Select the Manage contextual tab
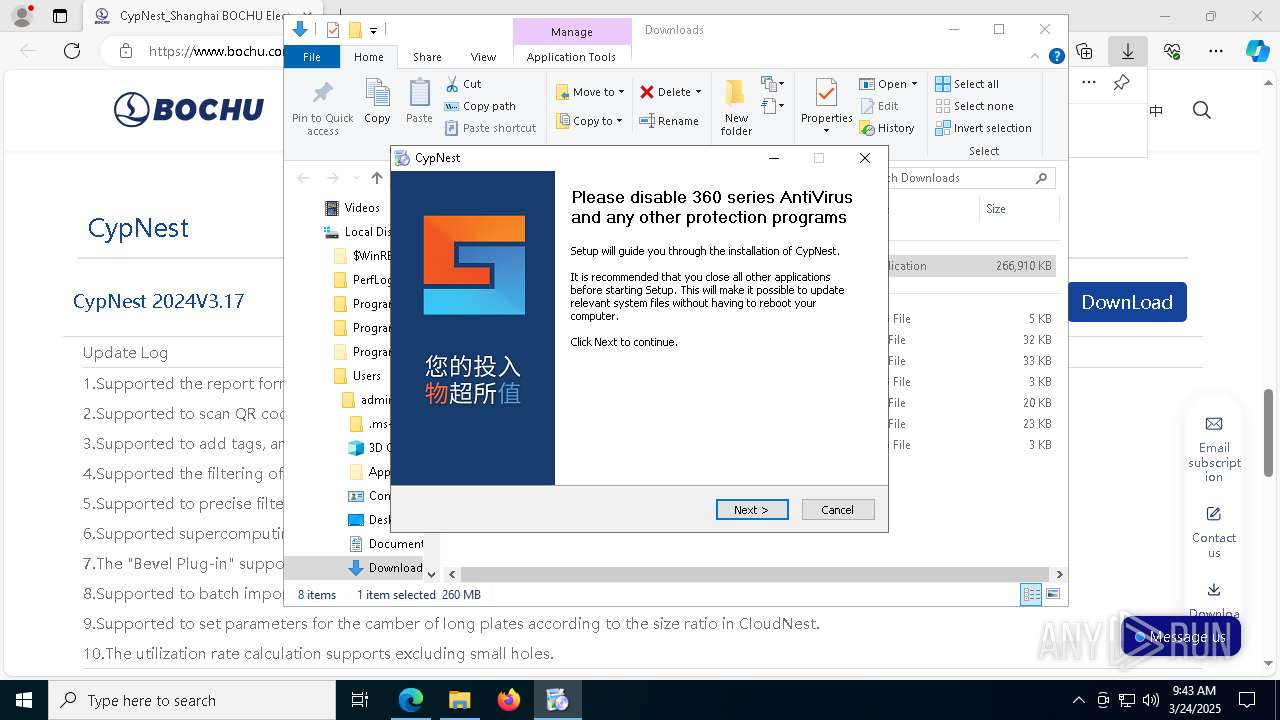 click(x=572, y=32)
